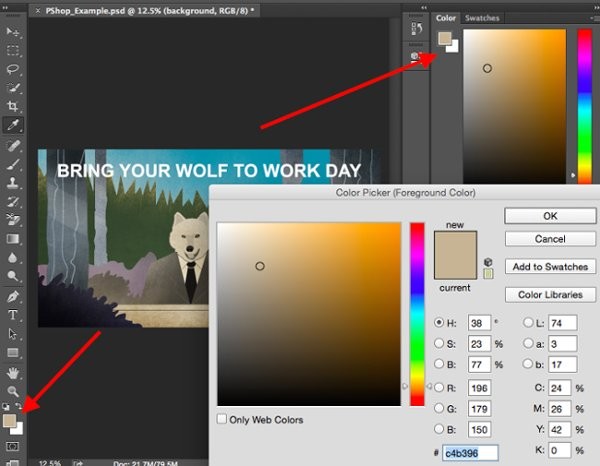Click the toolbar foreground color swatch
This screenshot has width=600, height=466.
[10, 421]
